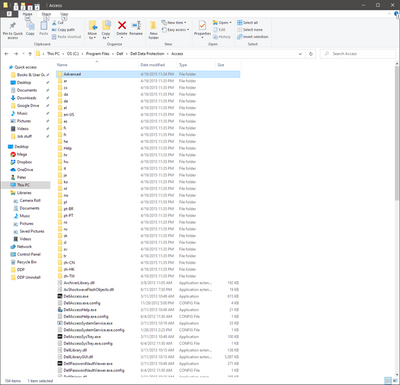Click the Rename icon
This screenshot has height=385, width=400.
[x=136, y=25]
